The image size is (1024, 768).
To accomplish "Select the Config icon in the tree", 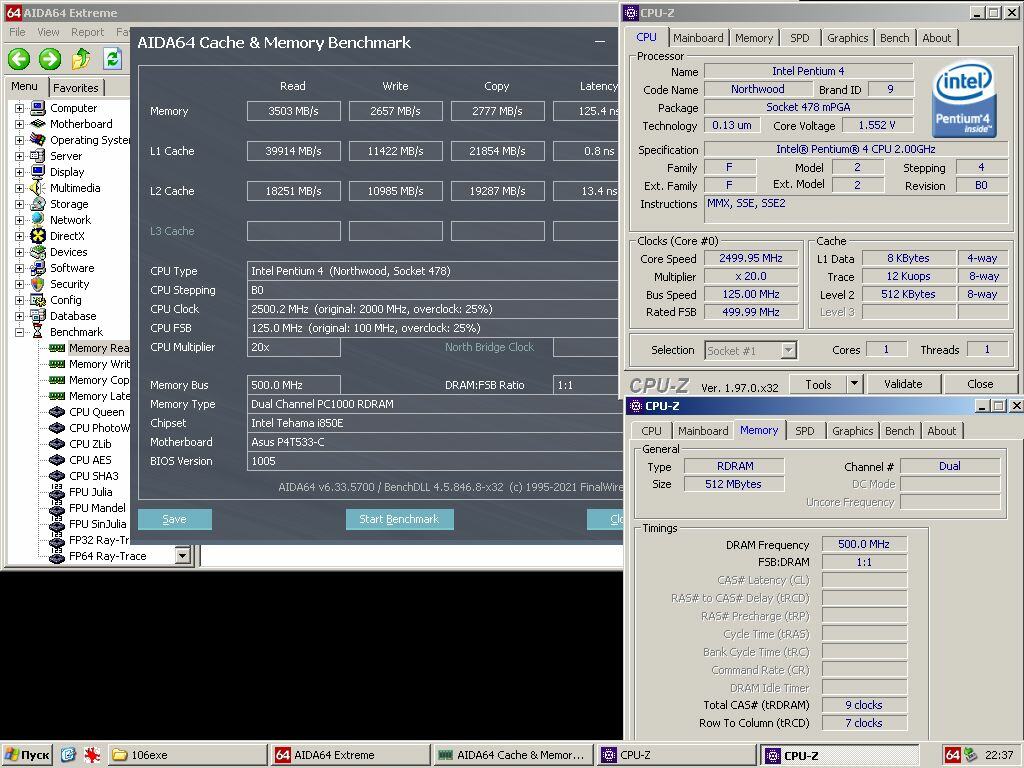I will [x=38, y=300].
